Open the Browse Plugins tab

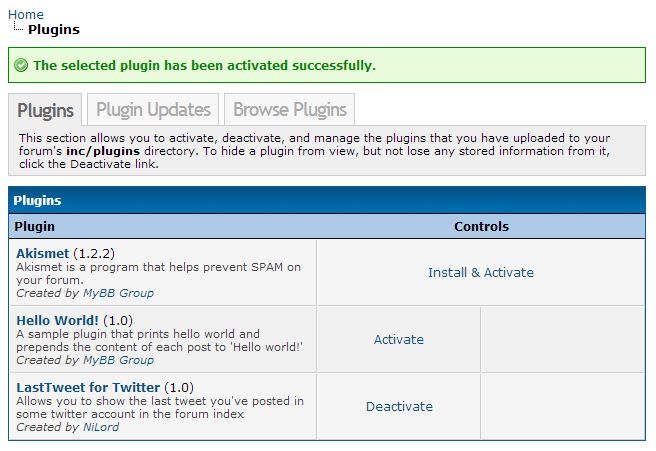289,110
